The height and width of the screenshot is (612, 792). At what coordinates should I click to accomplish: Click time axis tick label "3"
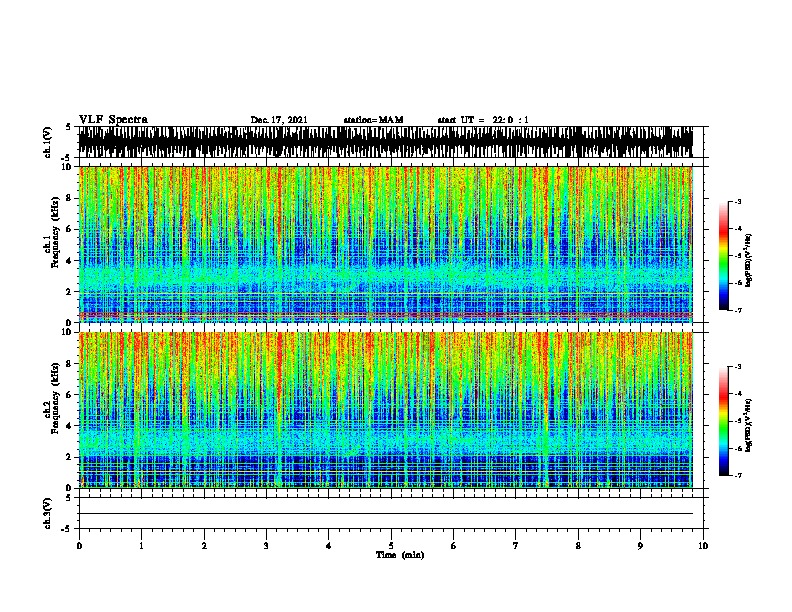266,546
